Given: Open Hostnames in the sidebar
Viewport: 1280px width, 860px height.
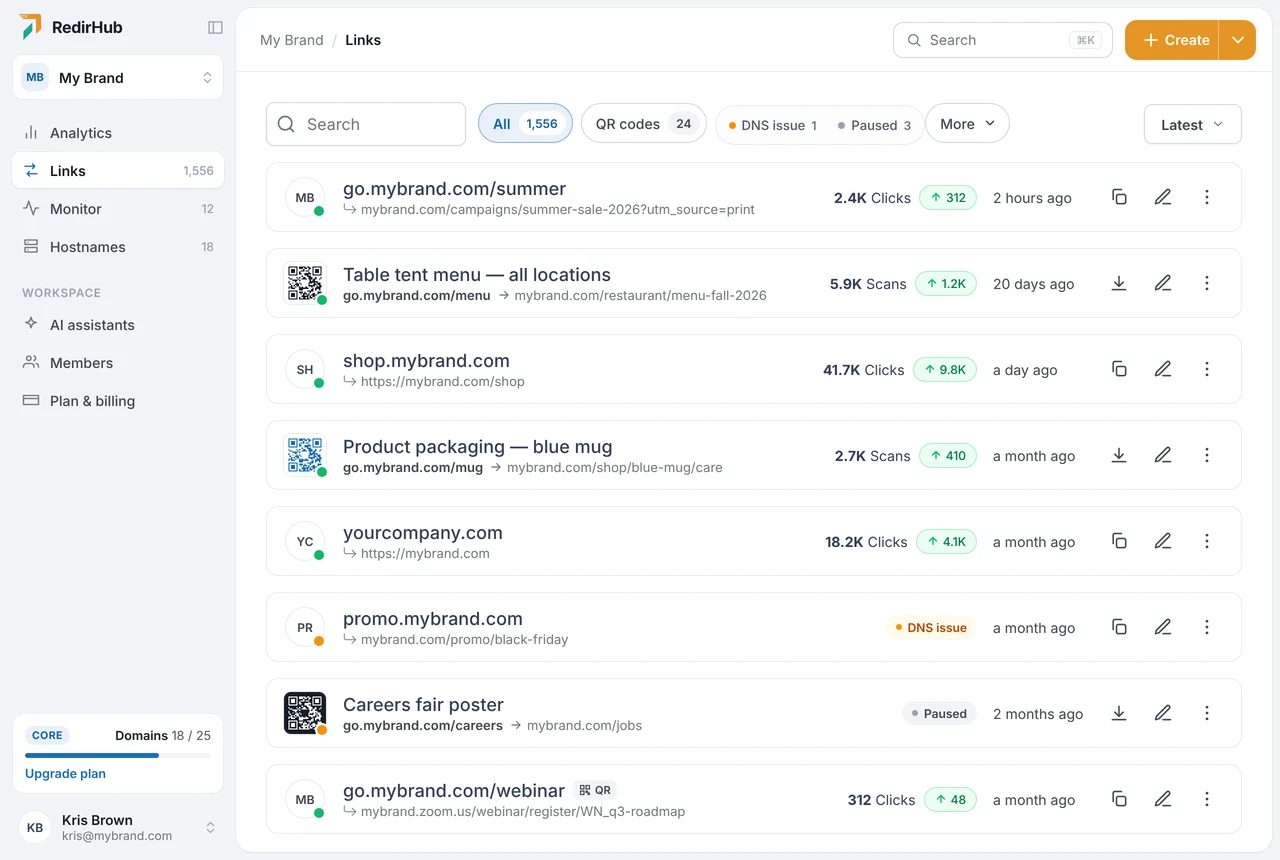Looking at the screenshot, I should (118, 246).
